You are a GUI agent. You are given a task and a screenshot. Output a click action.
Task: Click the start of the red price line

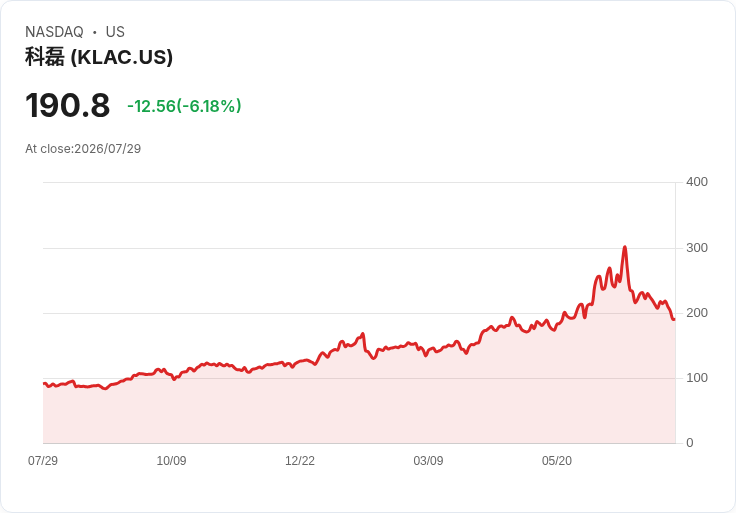44,383
